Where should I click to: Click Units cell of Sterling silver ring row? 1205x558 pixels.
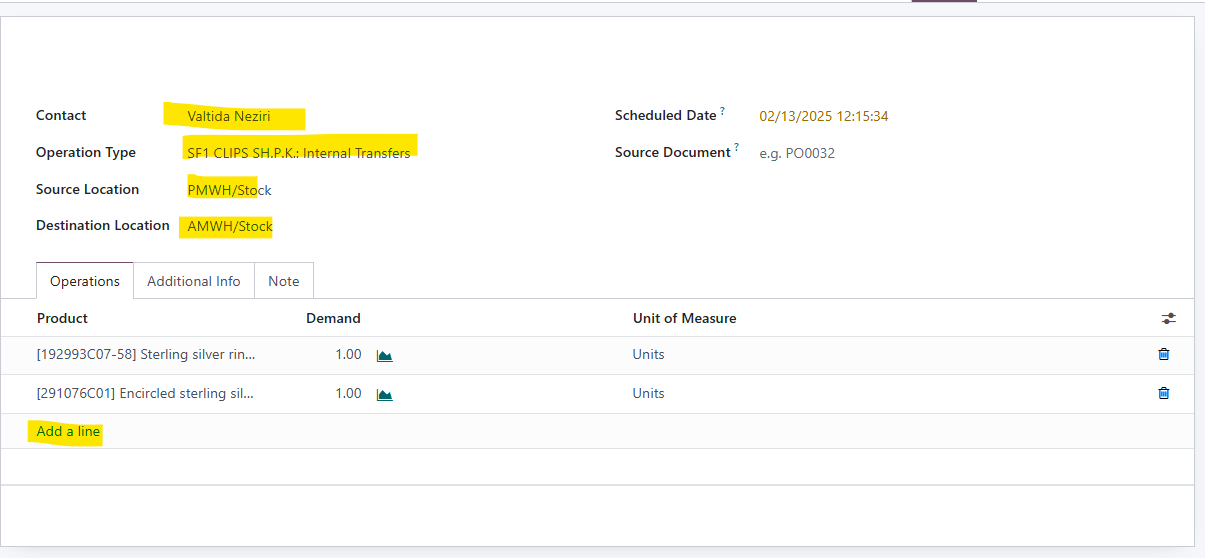coord(648,355)
